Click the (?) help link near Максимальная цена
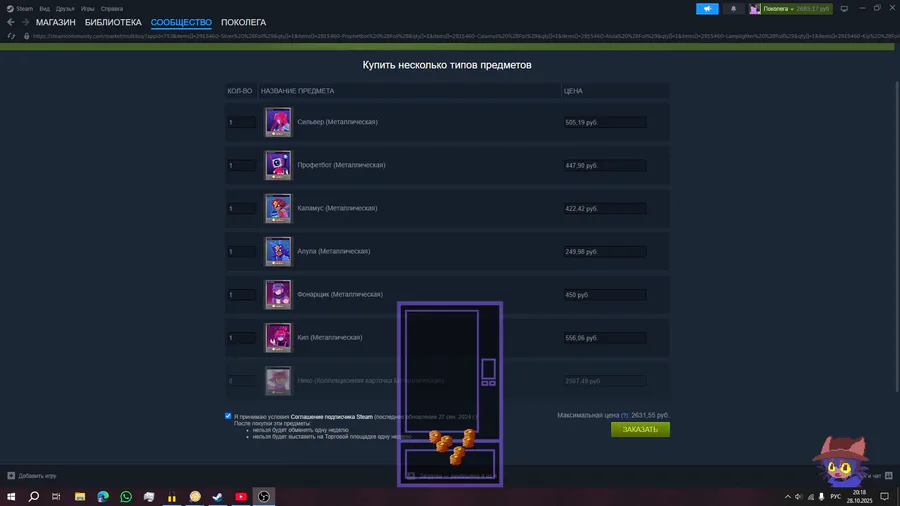 (x=624, y=415)
